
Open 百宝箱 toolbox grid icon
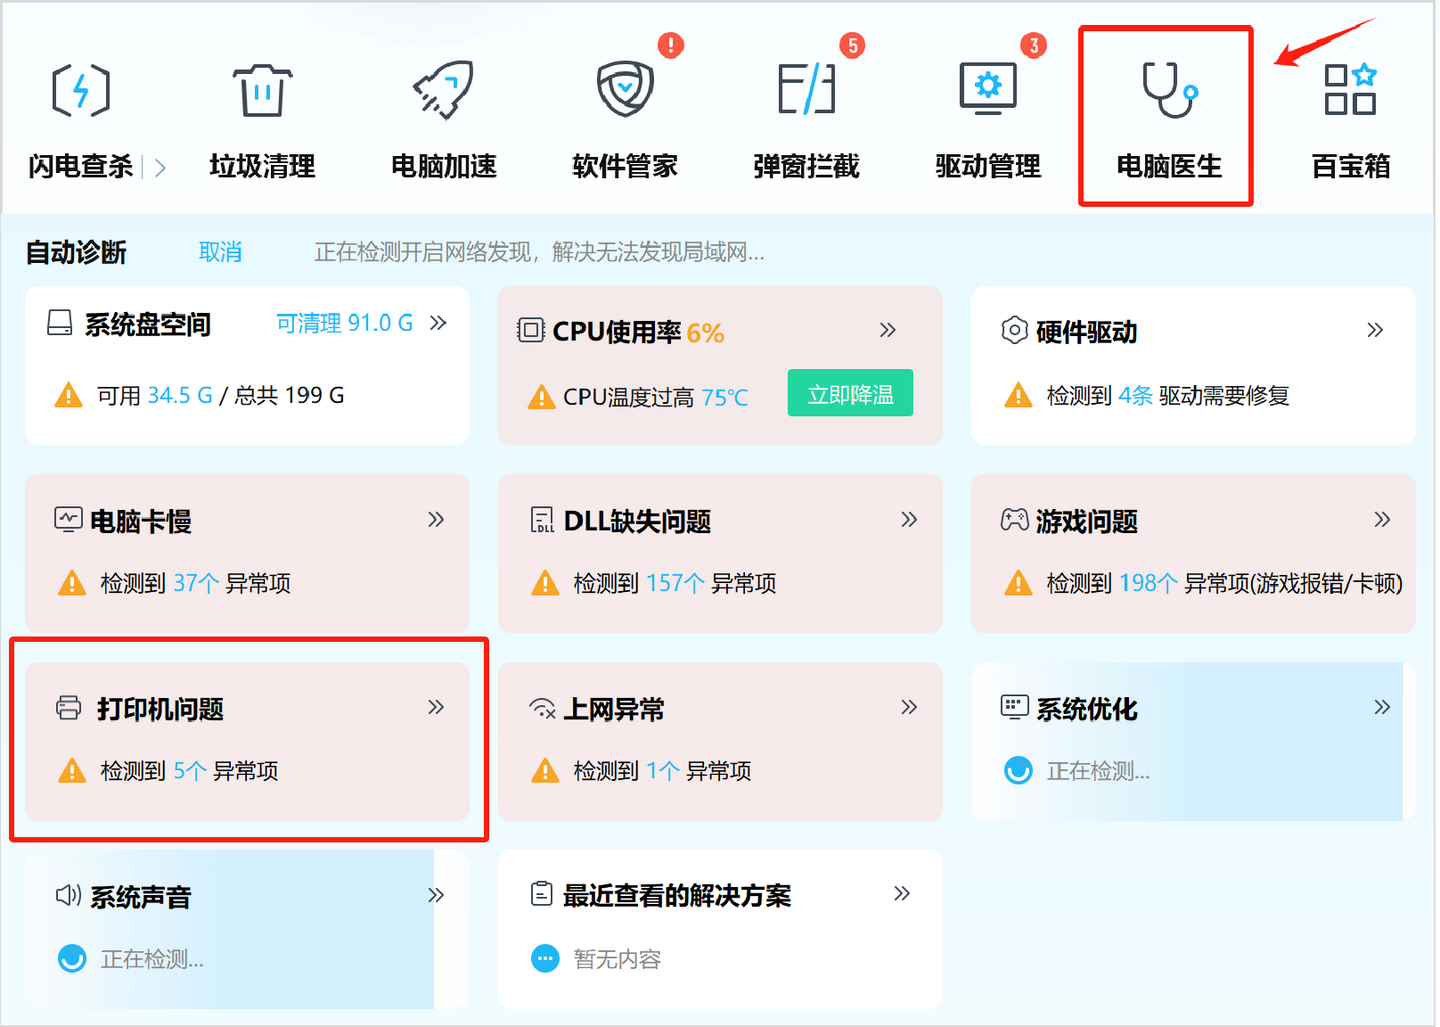tap(1351, 90)
